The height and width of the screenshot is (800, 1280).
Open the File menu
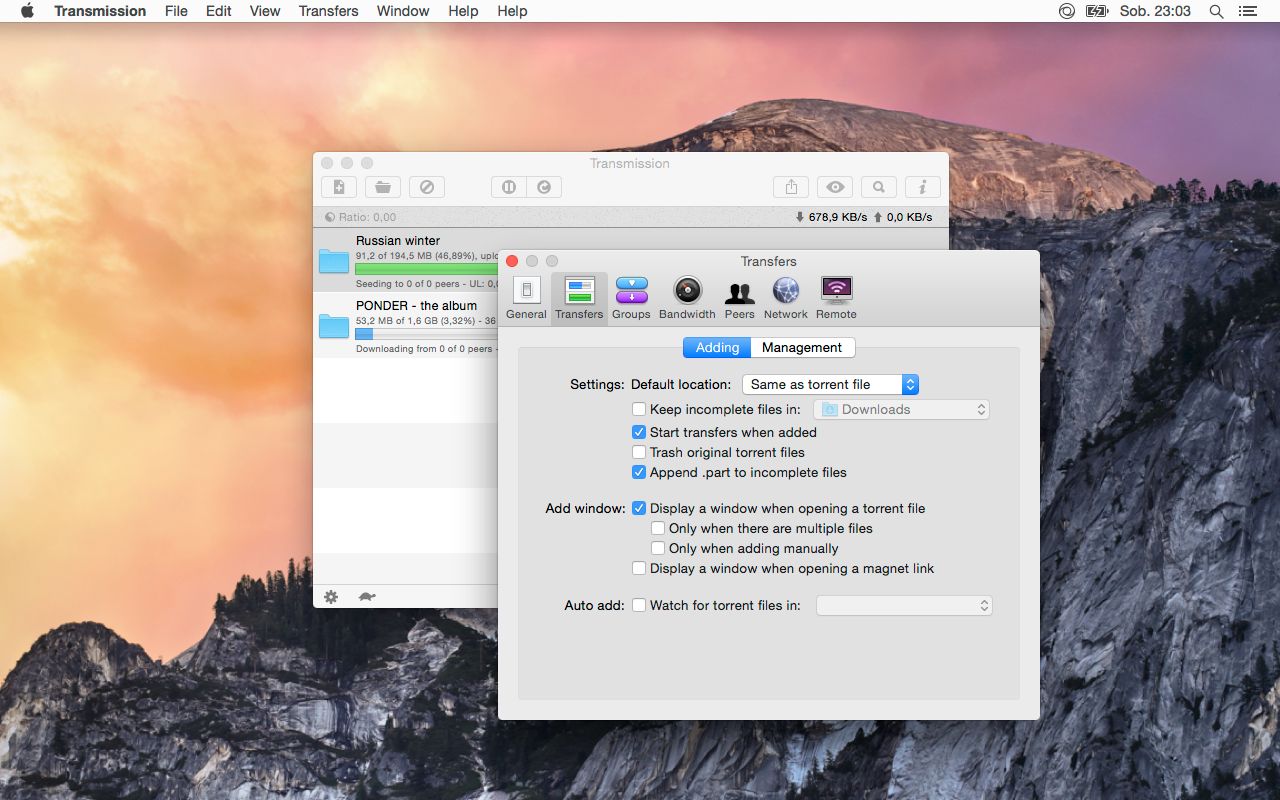tap(176, 11)
